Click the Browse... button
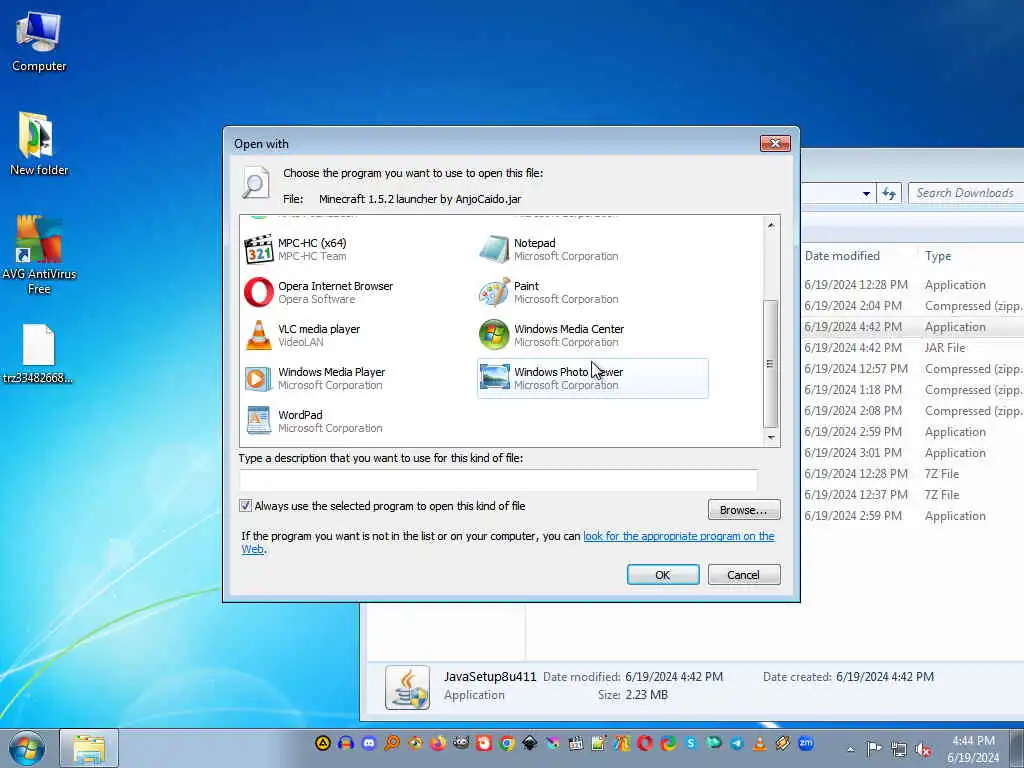The image size is (1024, 768). [744, 510]
